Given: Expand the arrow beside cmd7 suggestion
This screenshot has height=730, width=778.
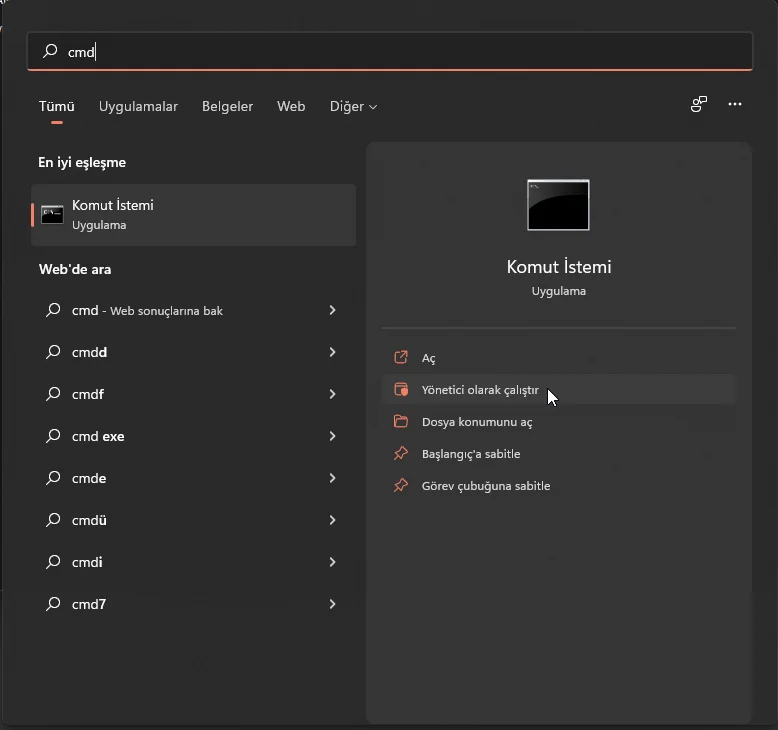Looking at the screenshot, I should click(332, 604).
